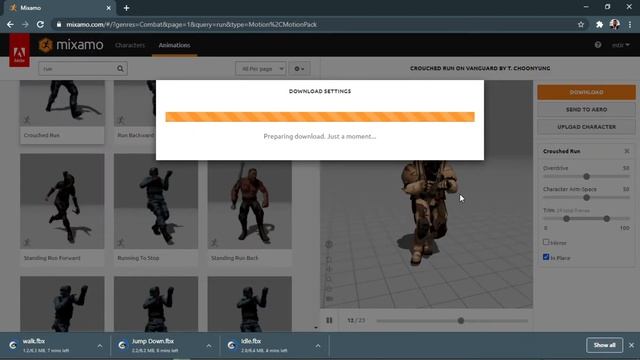This screenshot has width=640, height=360.
Task: Click the Upload Character button
Action: pos(586,127)
